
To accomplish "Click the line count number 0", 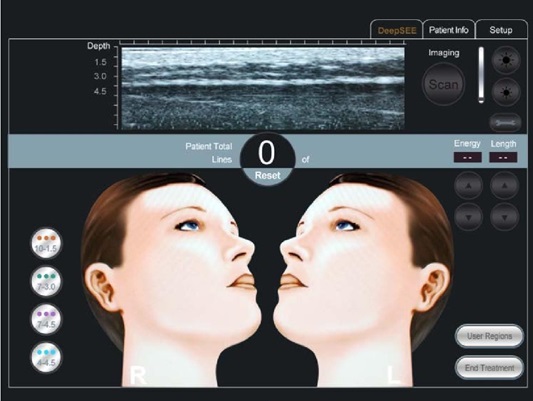I will [266, 153].
